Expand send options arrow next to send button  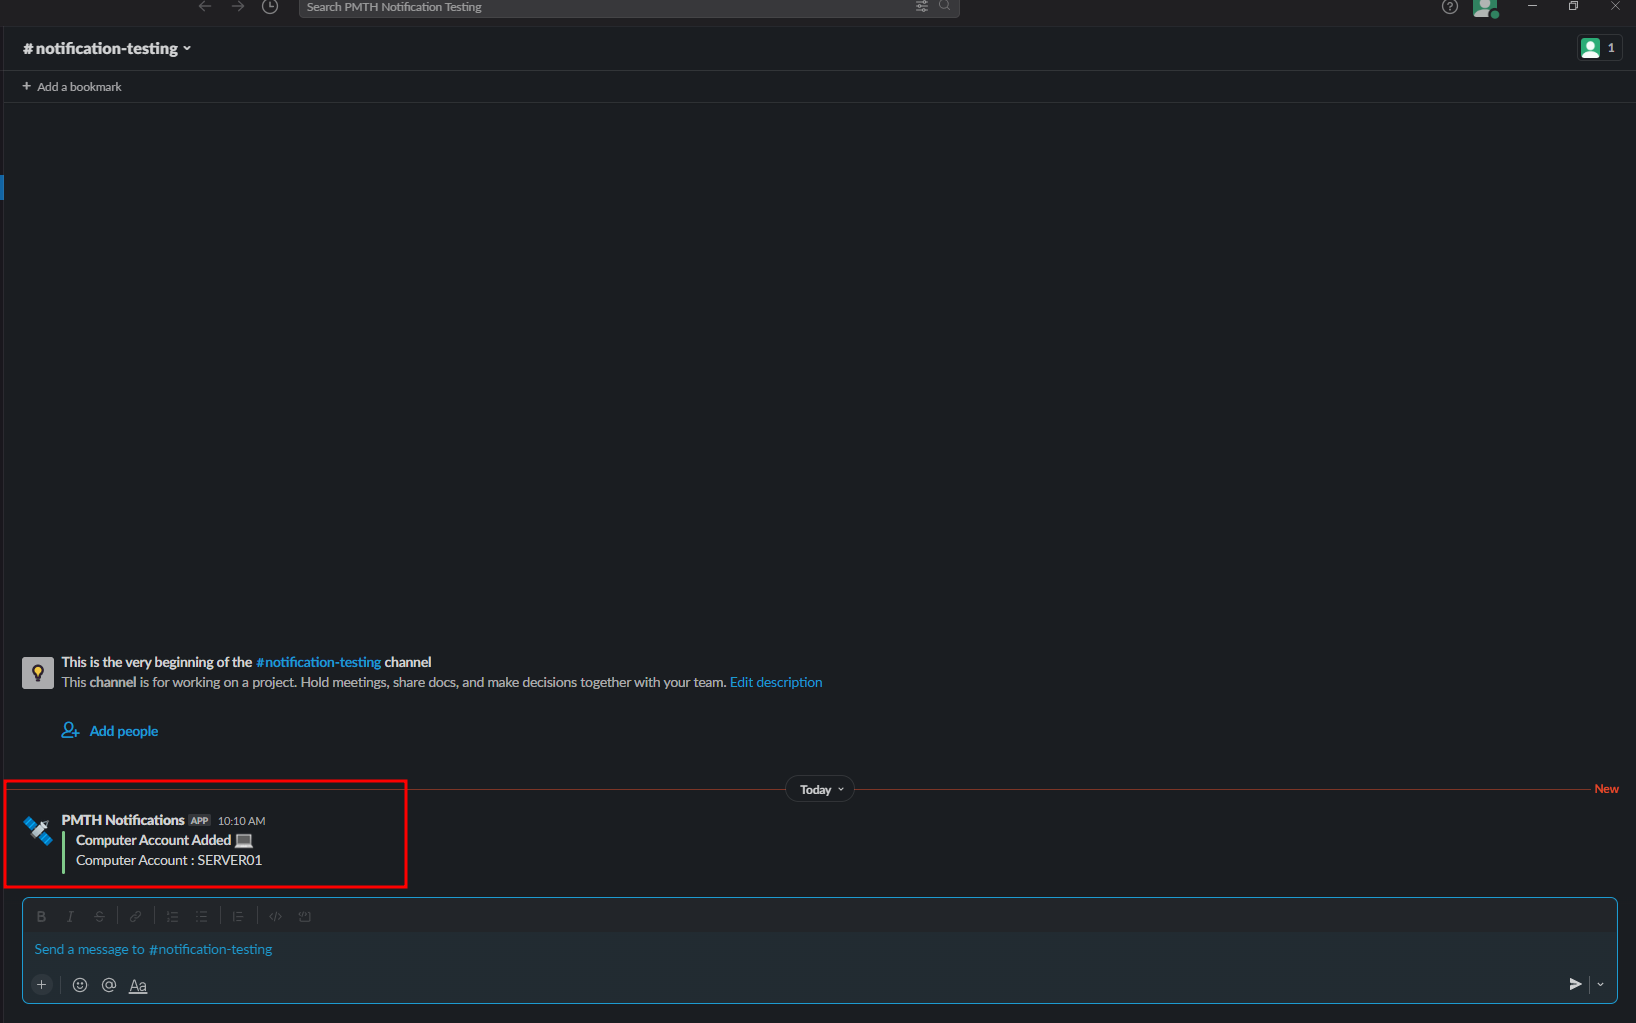coord(1600,985)
